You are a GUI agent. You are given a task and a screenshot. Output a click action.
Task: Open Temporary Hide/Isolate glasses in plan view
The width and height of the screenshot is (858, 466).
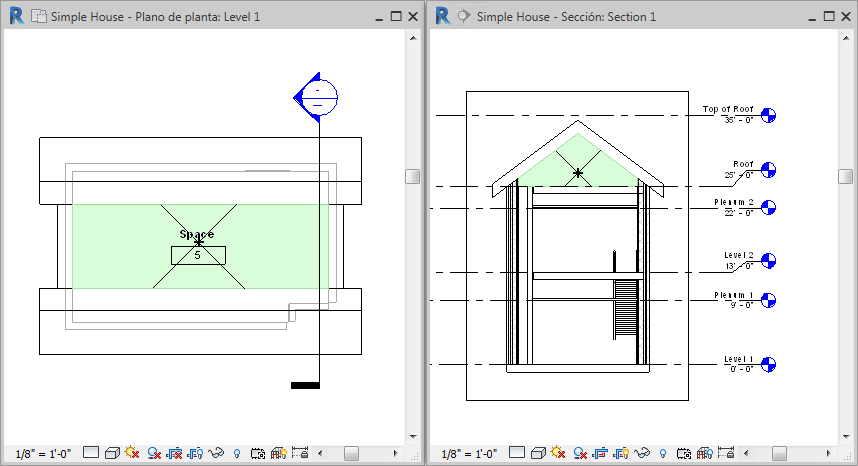217,453
